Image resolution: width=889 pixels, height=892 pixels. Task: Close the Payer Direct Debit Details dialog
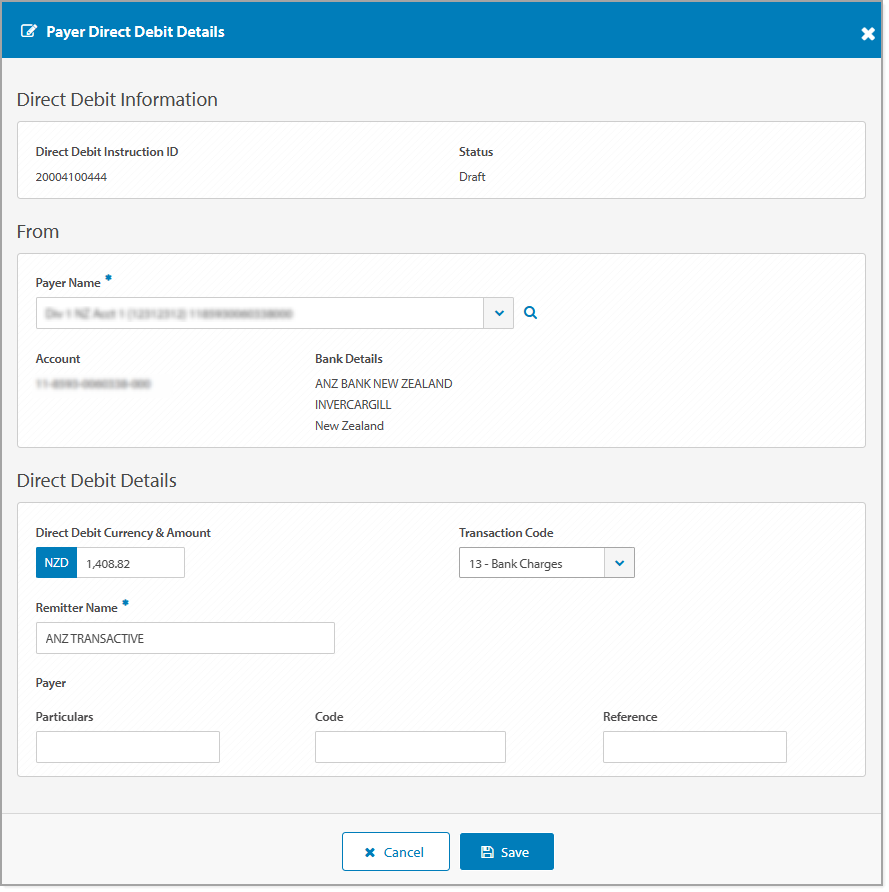868,33
